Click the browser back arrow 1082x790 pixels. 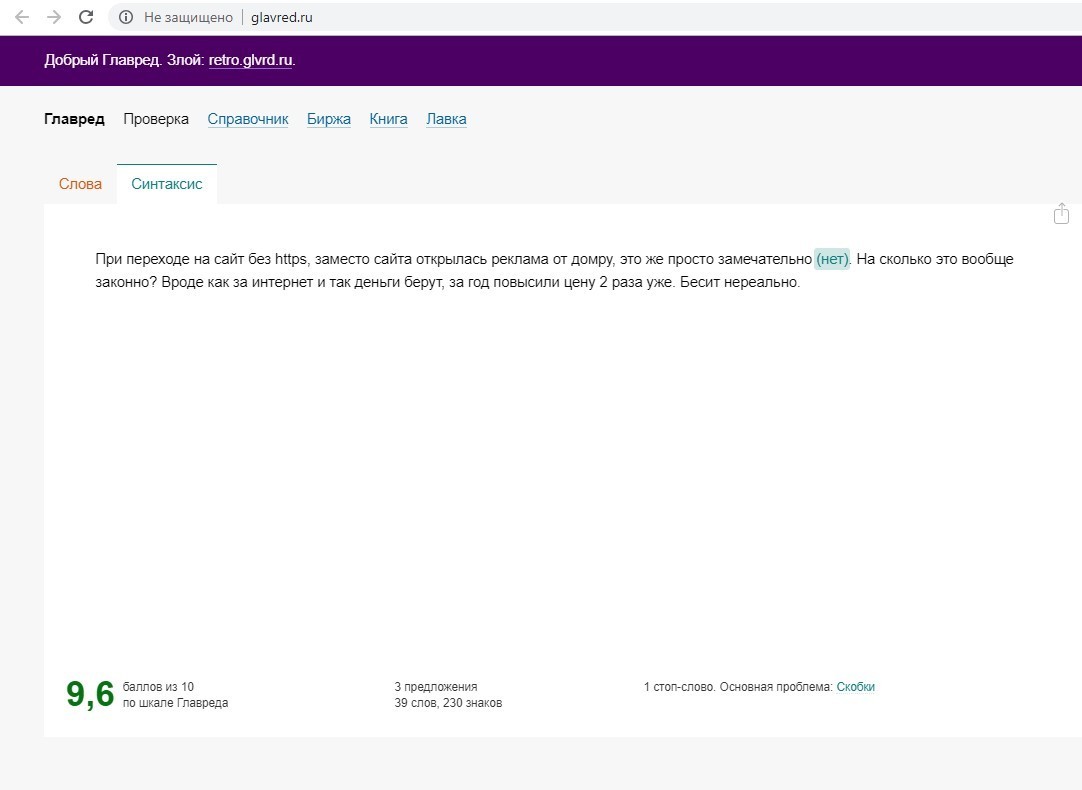(22, 17)
